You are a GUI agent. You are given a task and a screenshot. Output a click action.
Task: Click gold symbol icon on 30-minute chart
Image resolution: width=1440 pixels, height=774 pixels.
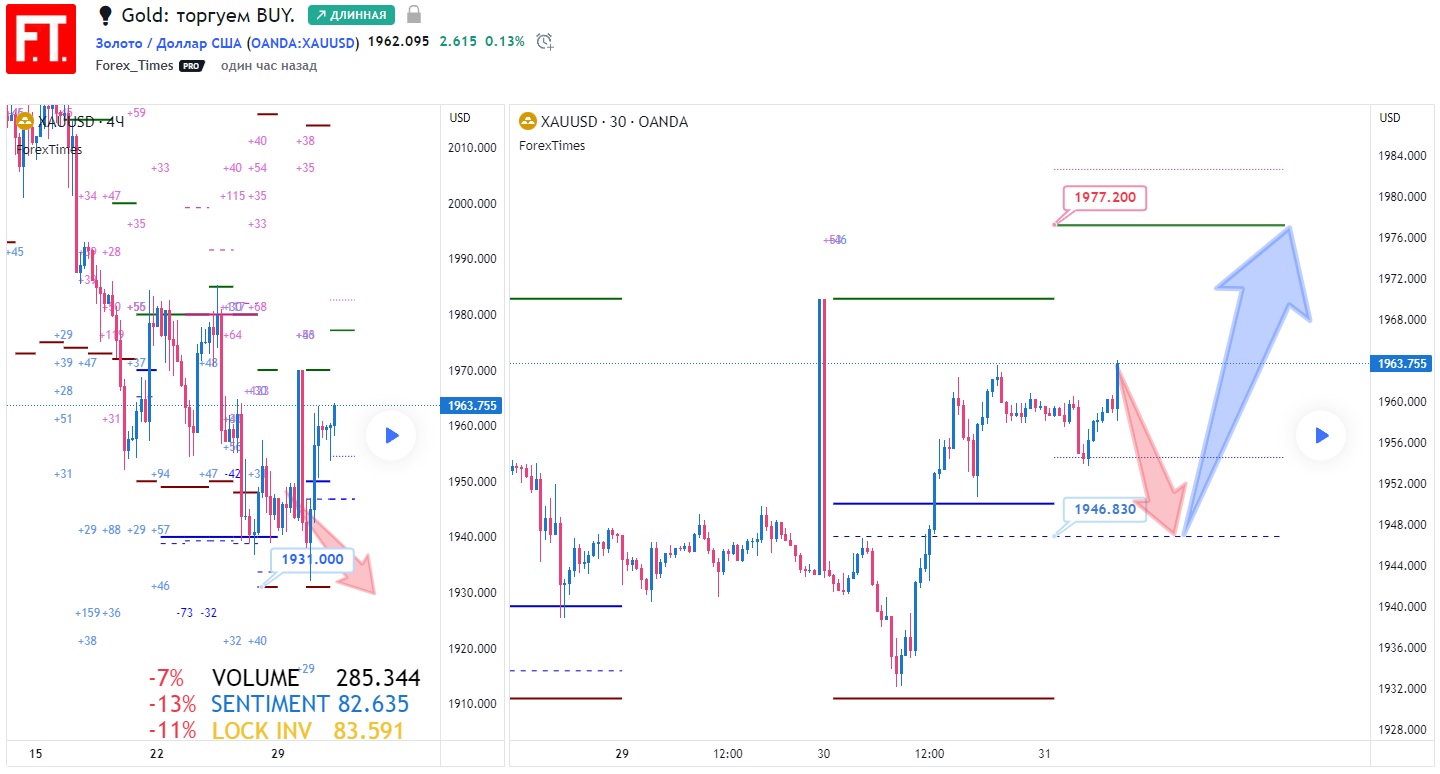point(527,122)
